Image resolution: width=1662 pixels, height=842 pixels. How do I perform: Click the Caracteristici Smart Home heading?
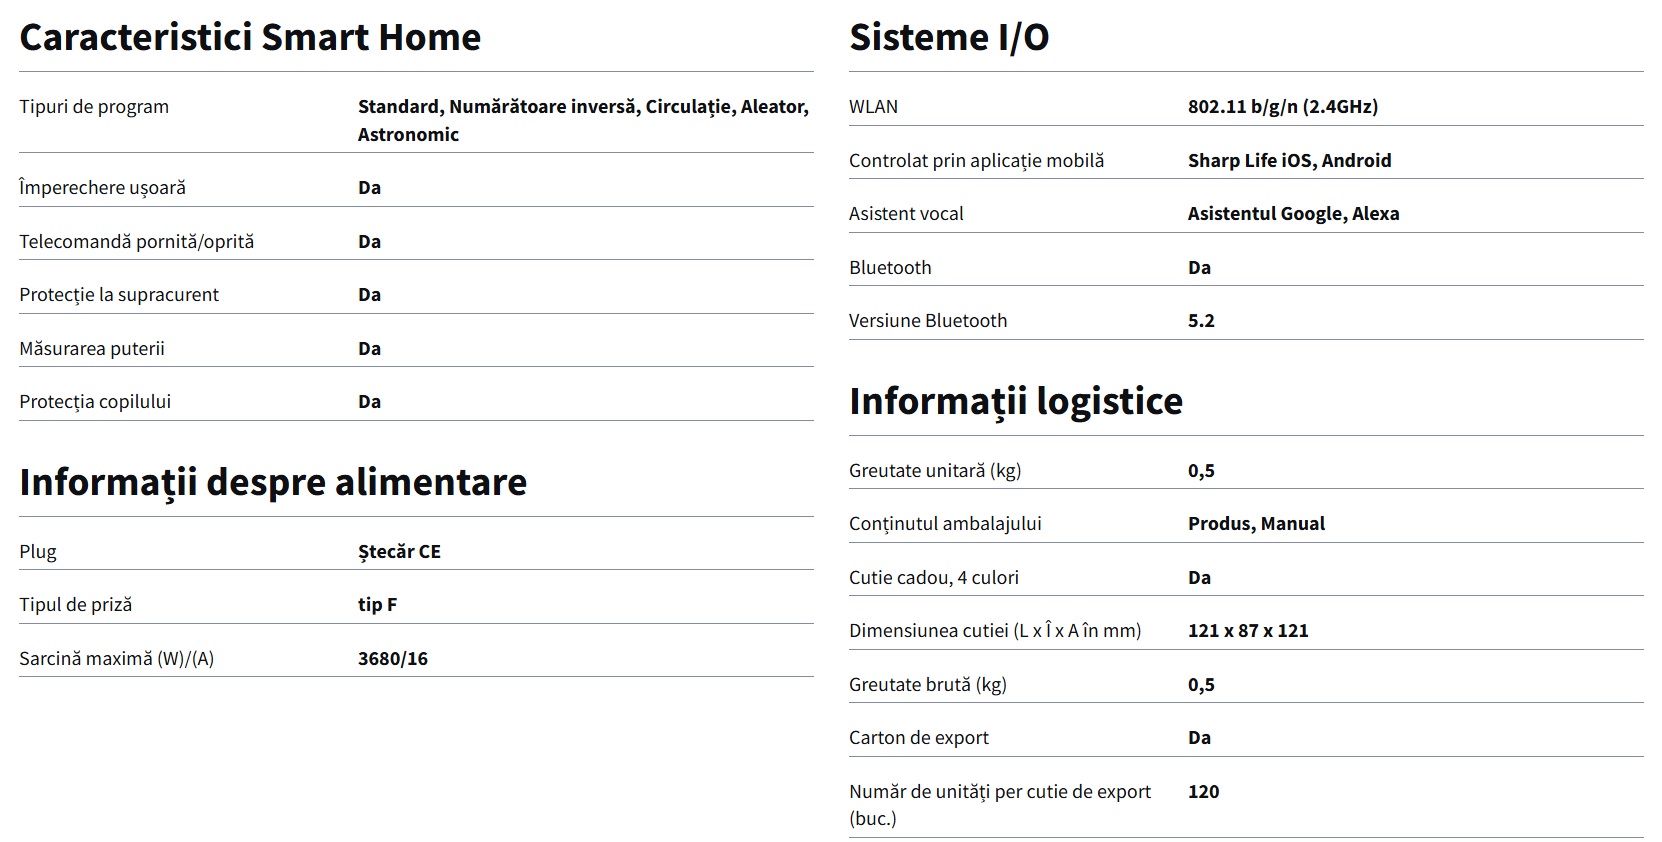click(250, 38)
